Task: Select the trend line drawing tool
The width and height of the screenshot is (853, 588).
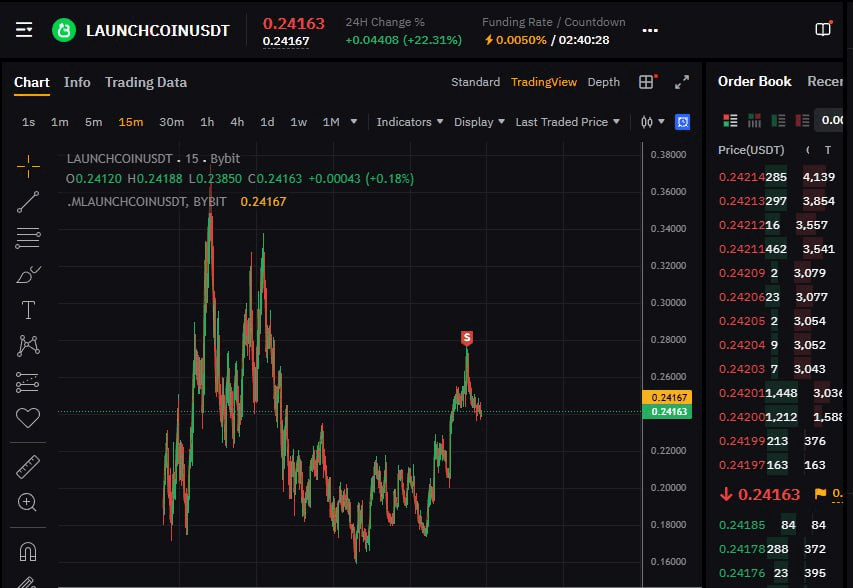Action: [28, 202]
